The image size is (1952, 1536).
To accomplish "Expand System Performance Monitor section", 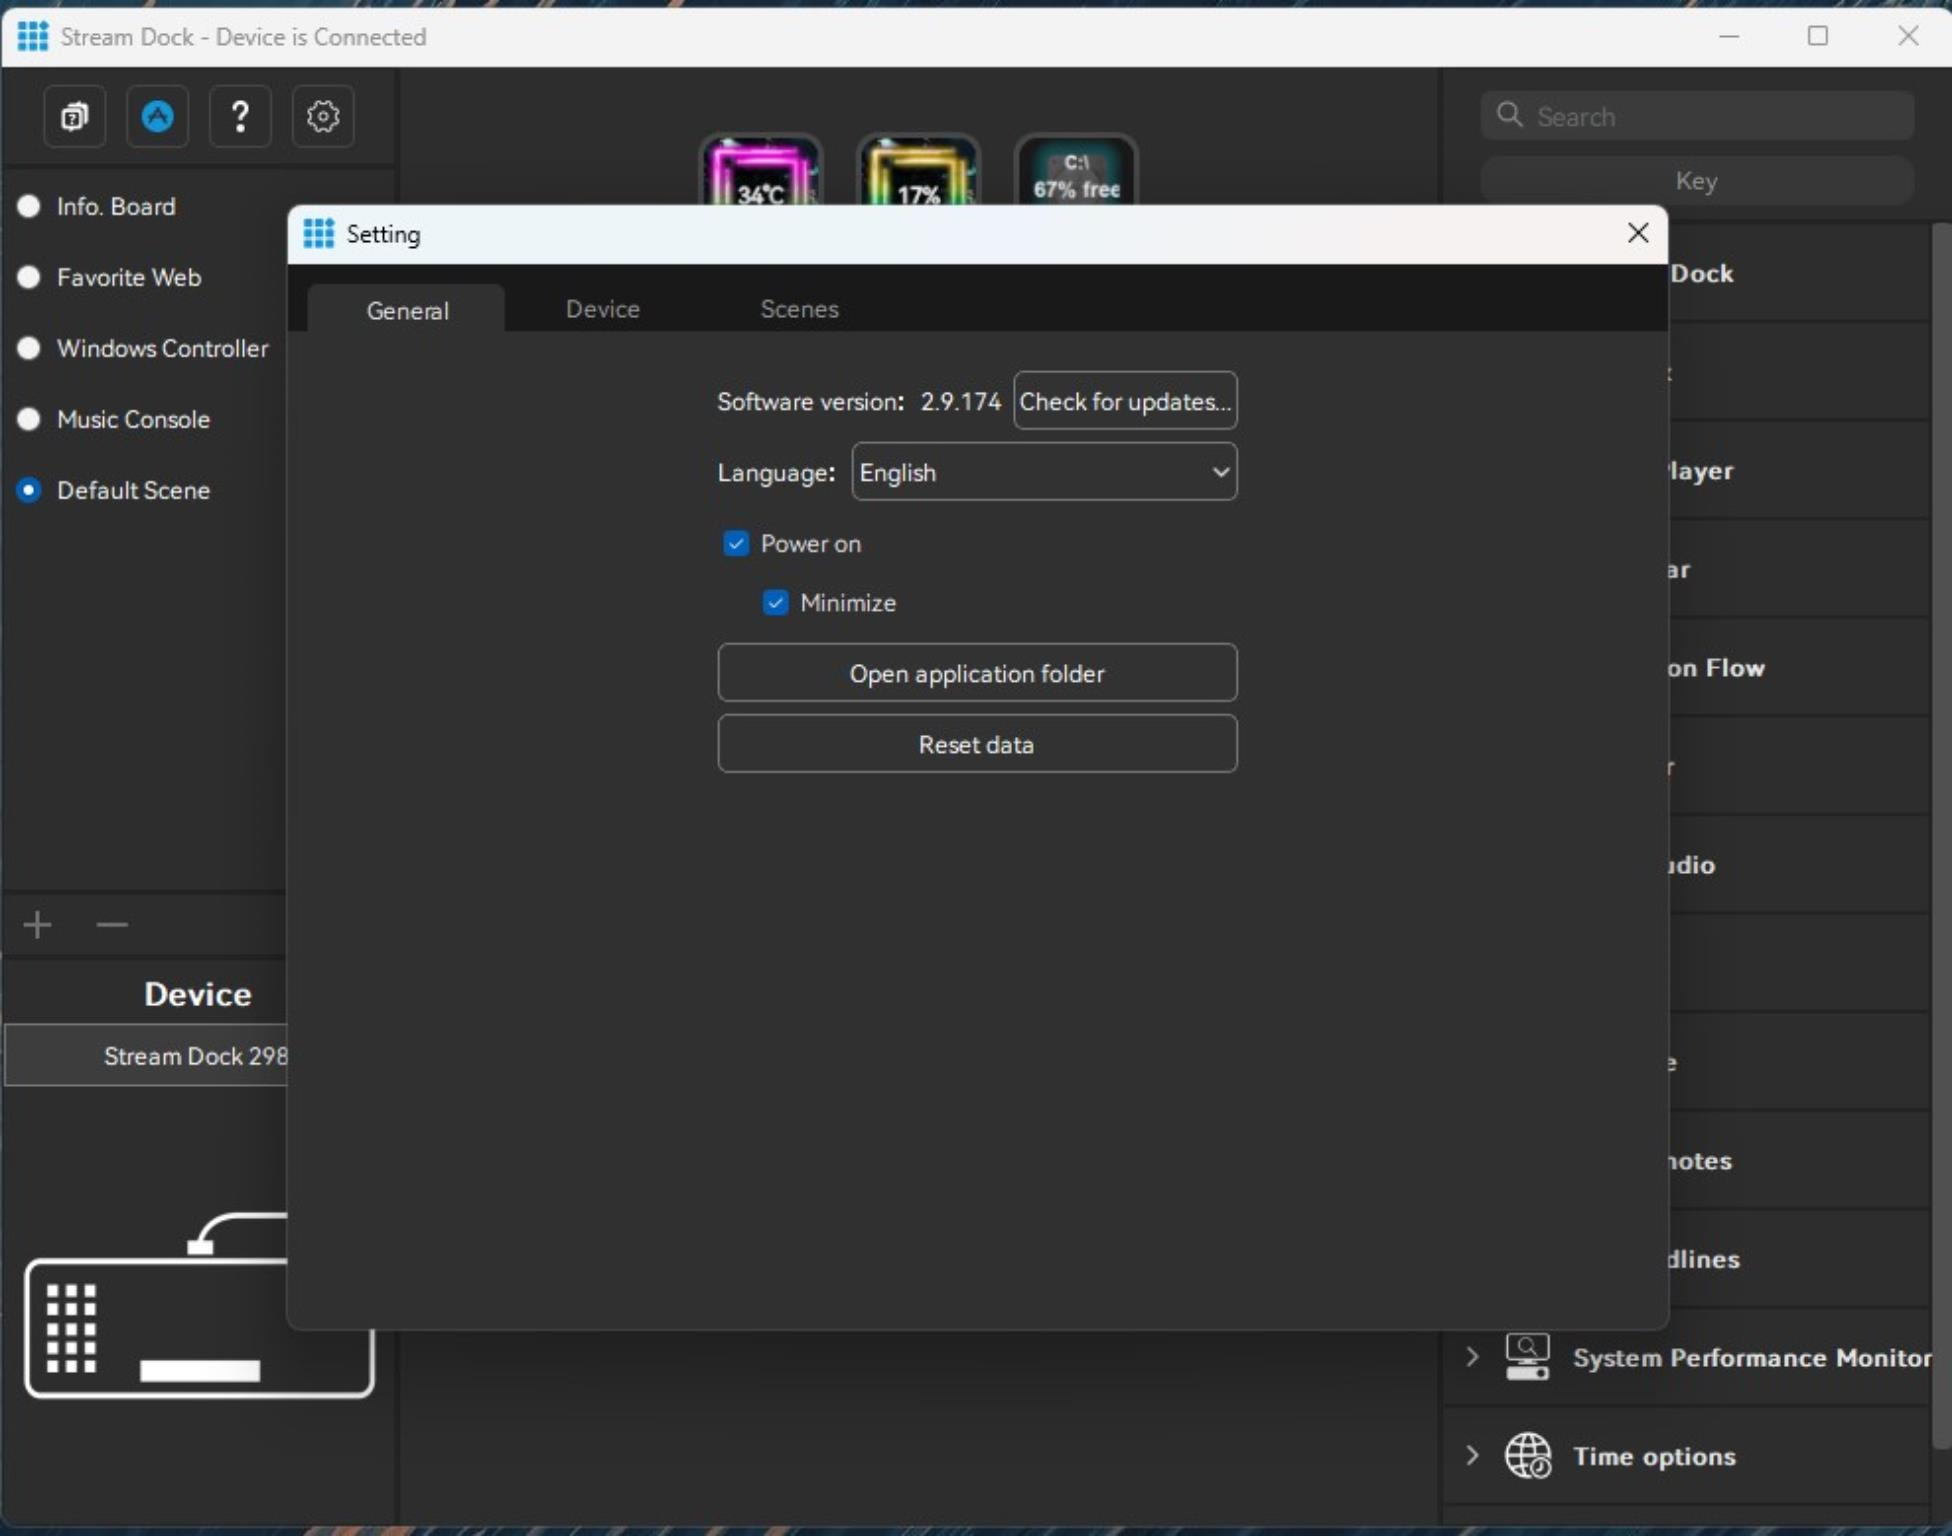I will (1469, 1358).
